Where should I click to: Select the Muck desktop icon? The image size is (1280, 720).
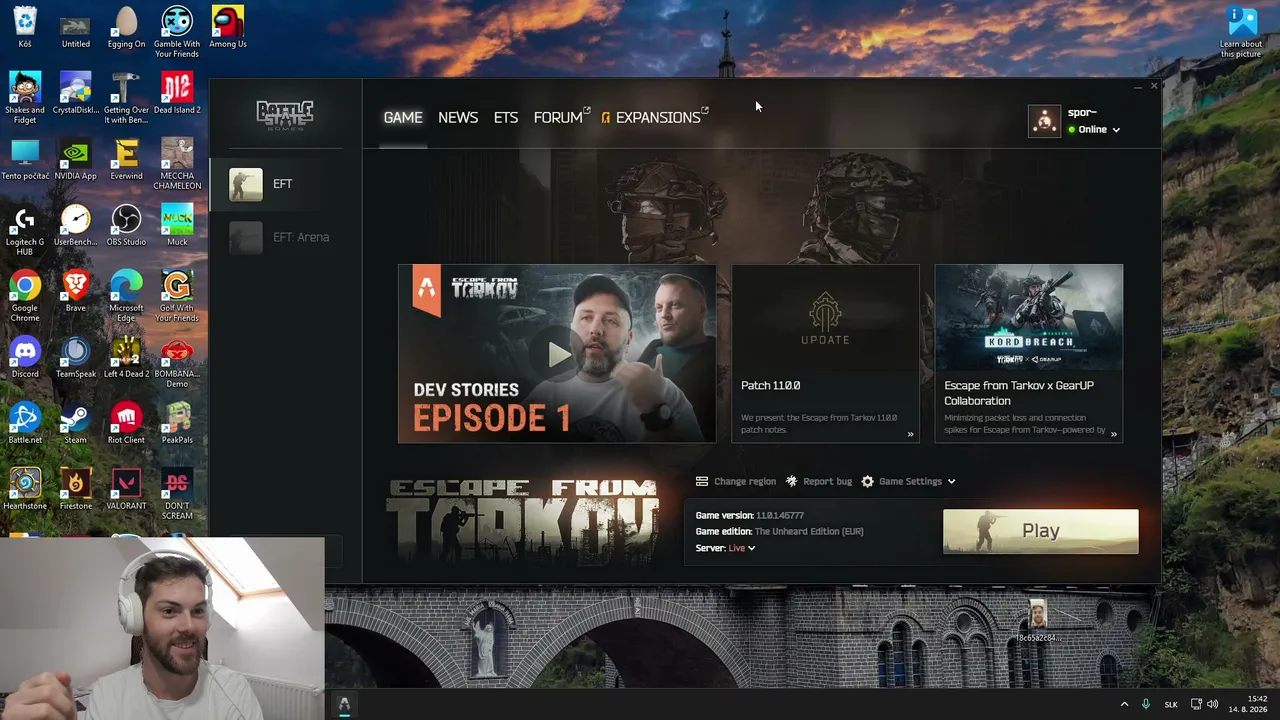click(177, 226)
